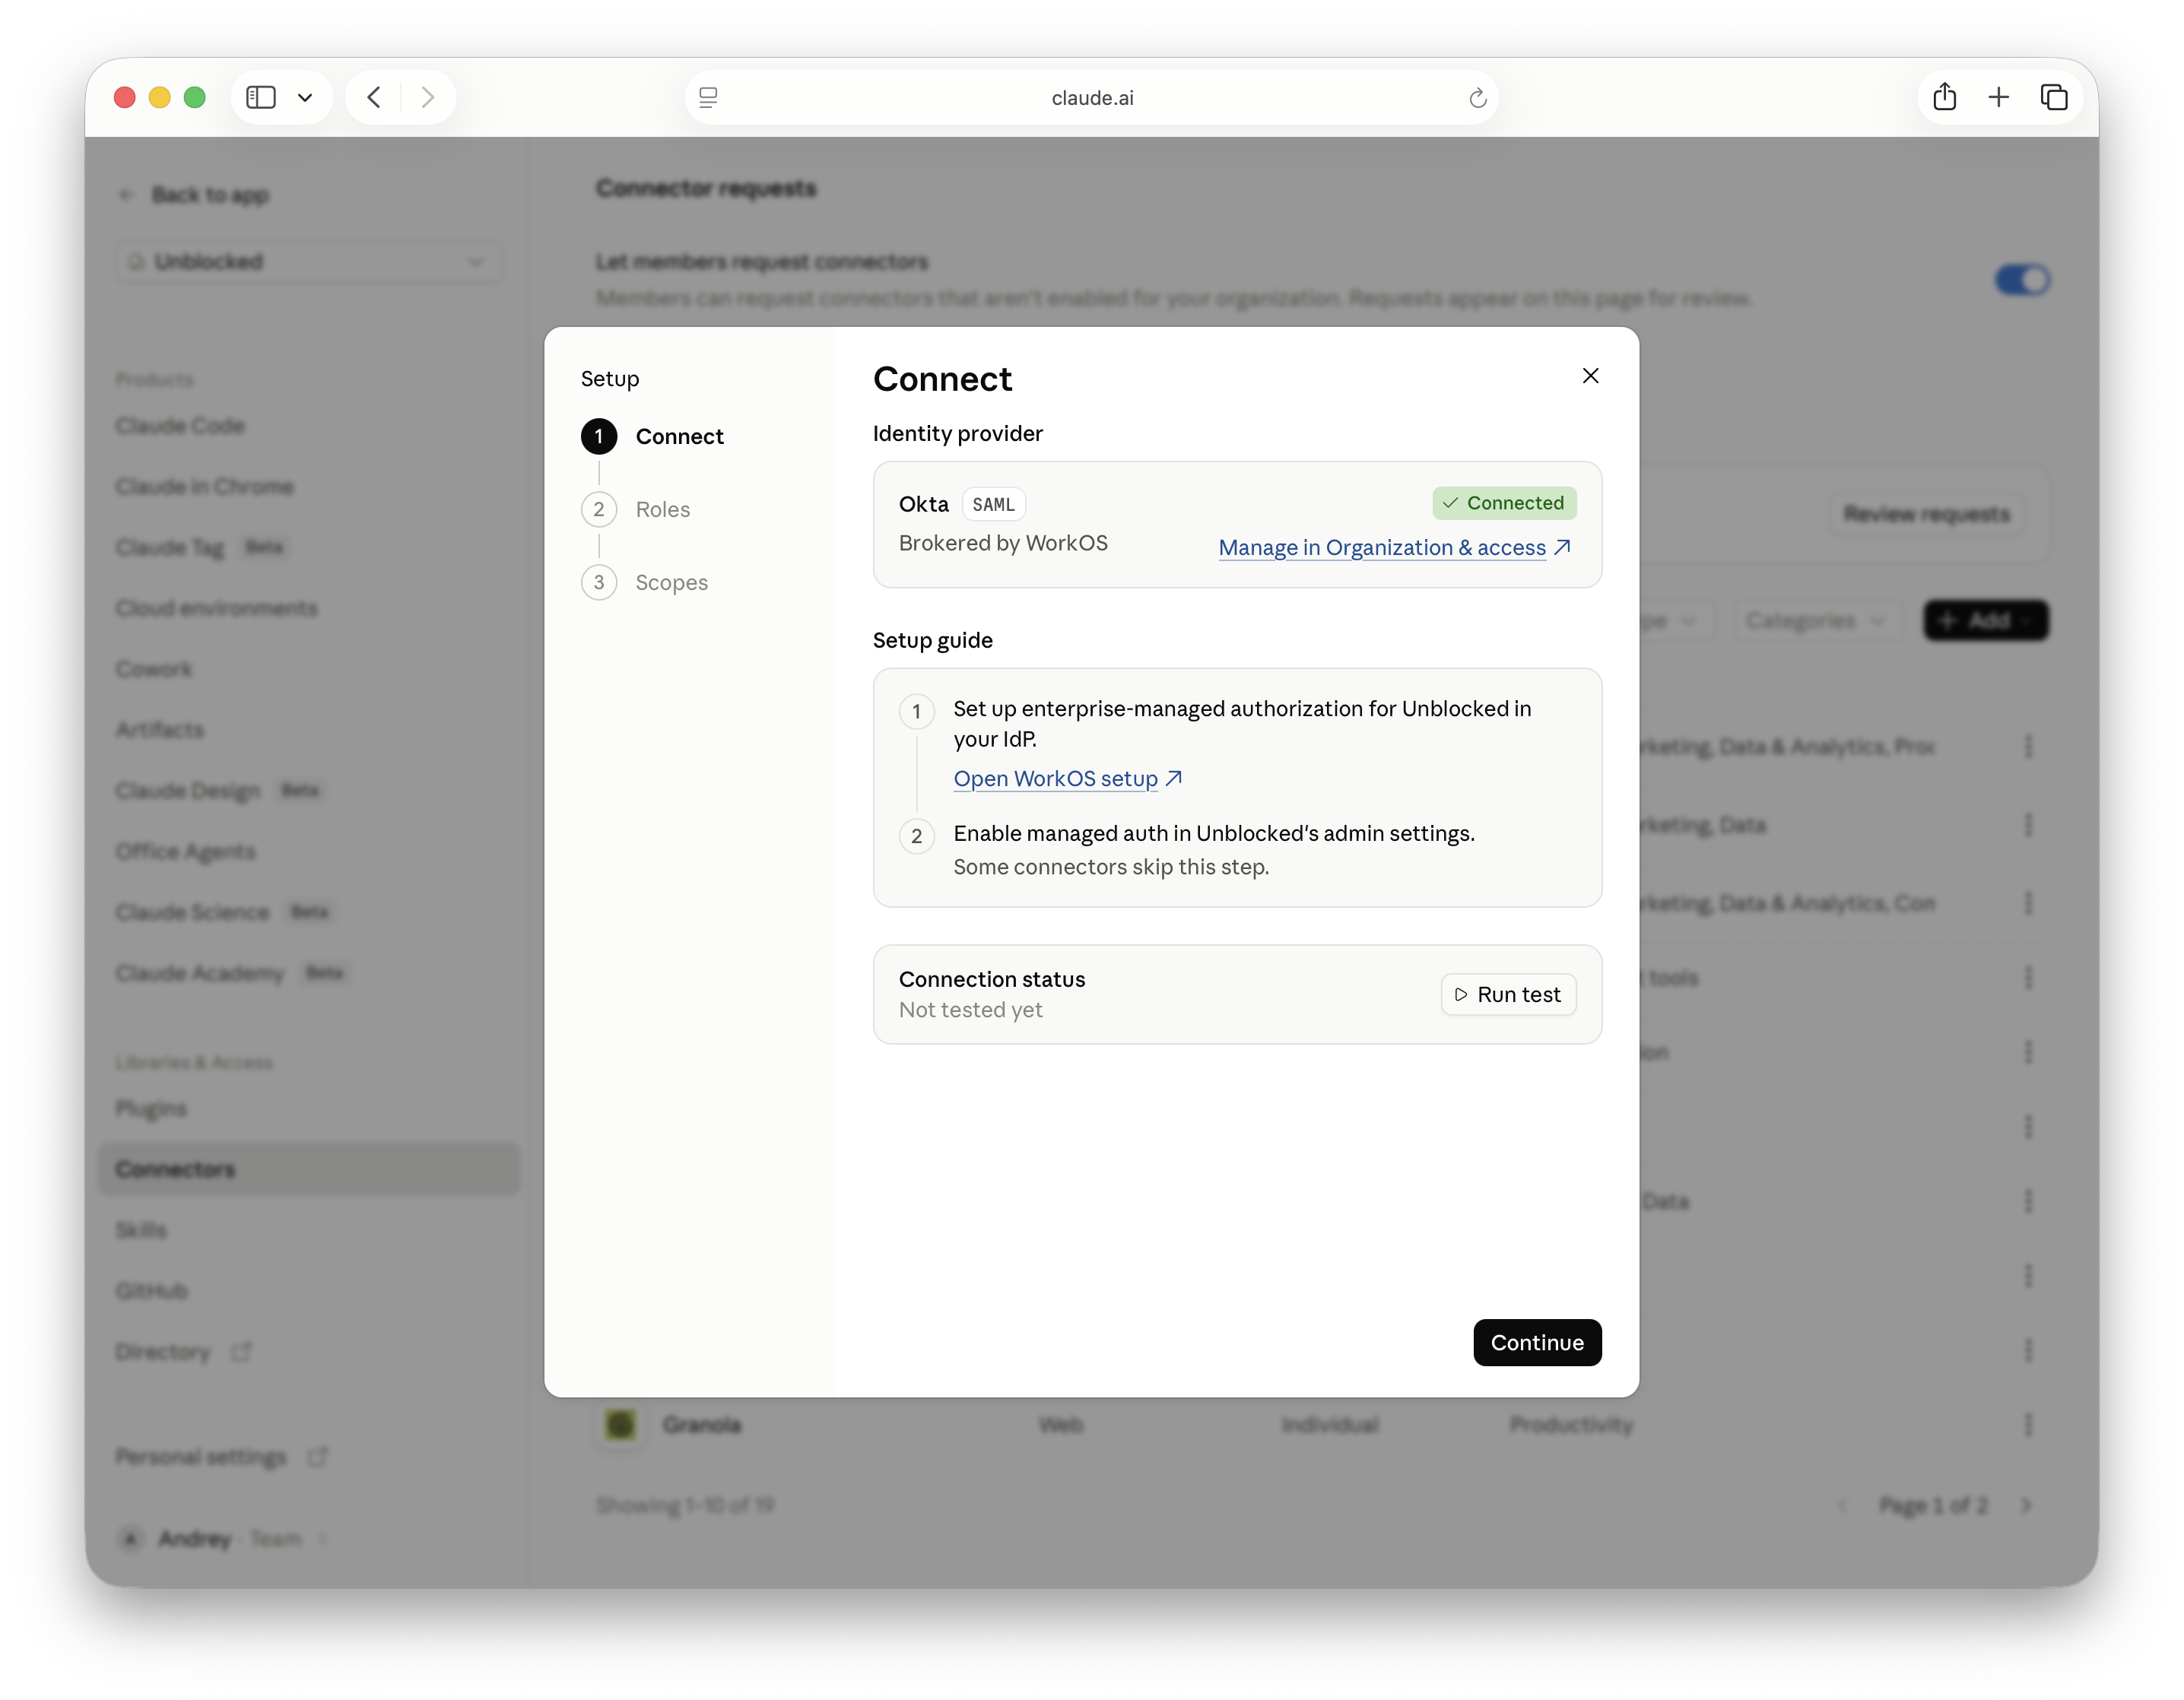Image resolution: width=2184 pixels, height=1700 pixels.
Task: Click the Connected status badge
Action: [x=1504, y=503]
